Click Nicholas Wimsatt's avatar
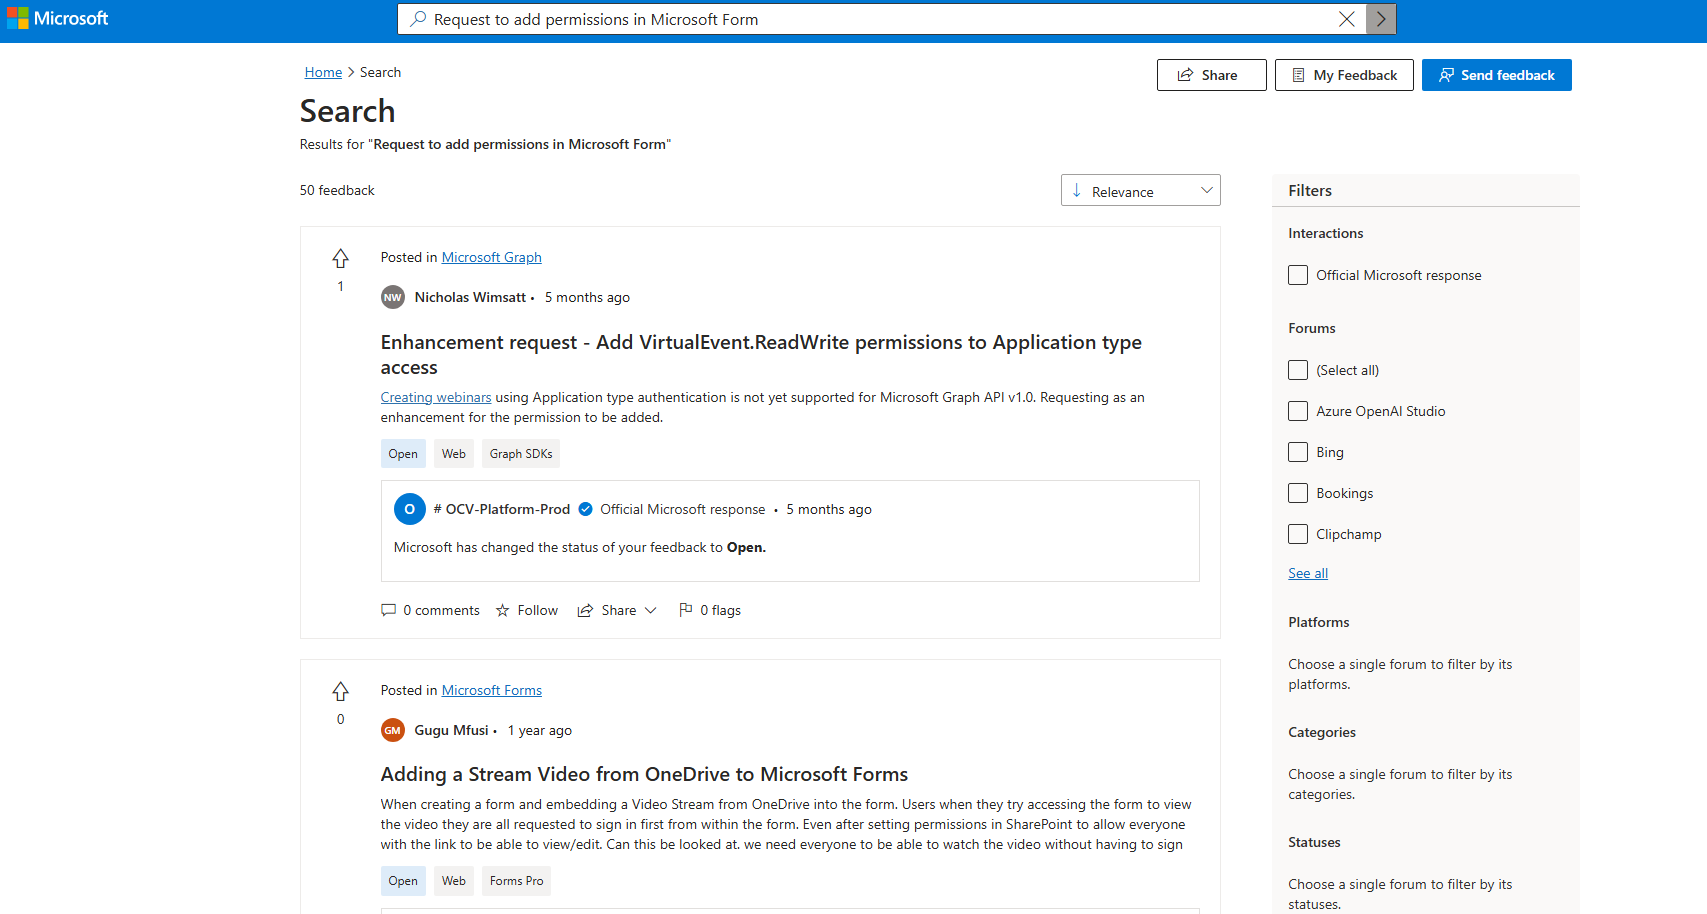Image resolution: width=1707 pixels, height=914 pixels. [x=393, y=297]
